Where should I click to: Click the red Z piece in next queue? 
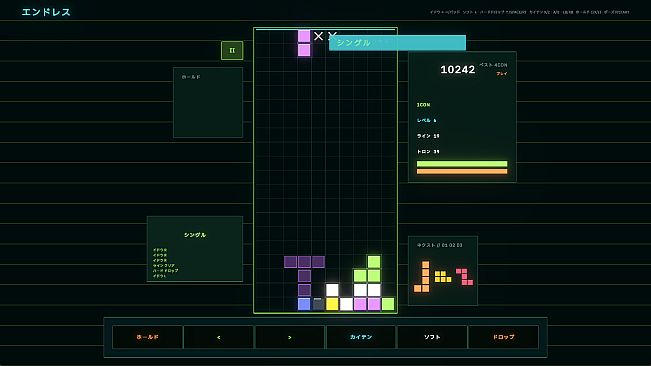[465, 277]
